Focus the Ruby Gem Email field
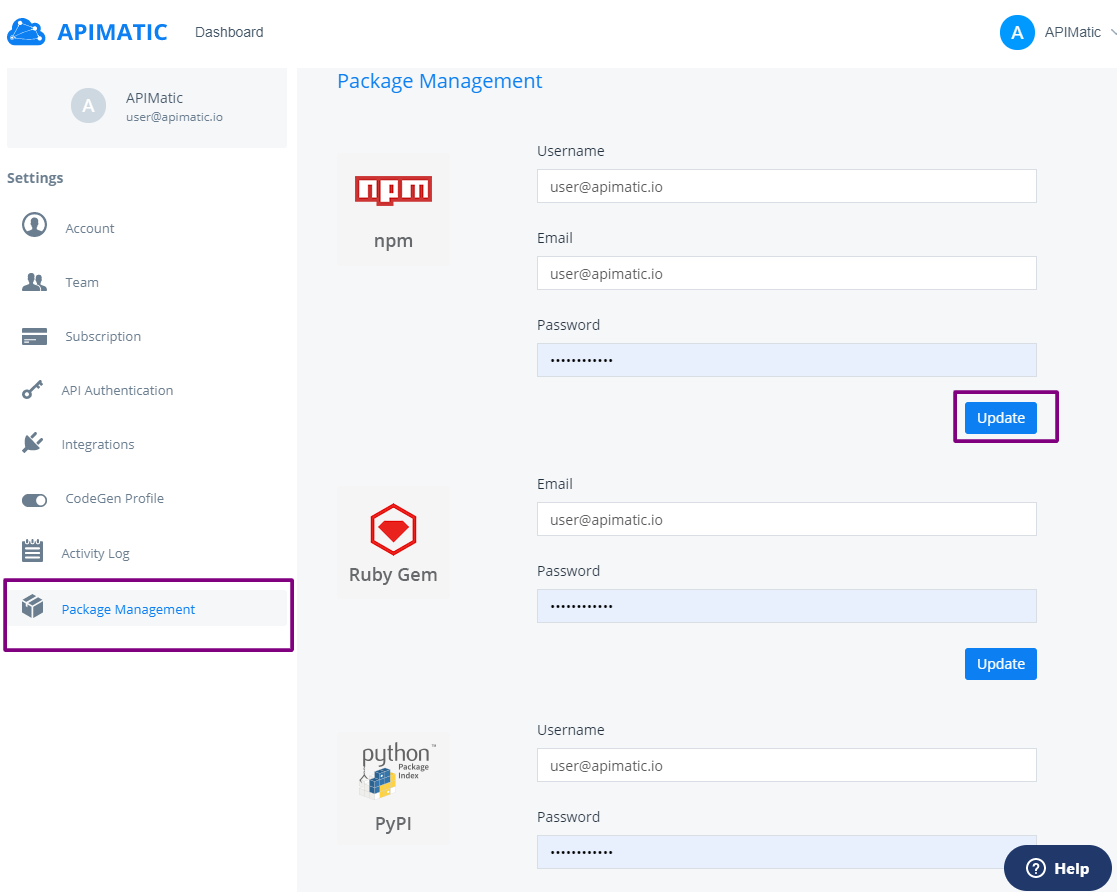 (x=786, y=519)
